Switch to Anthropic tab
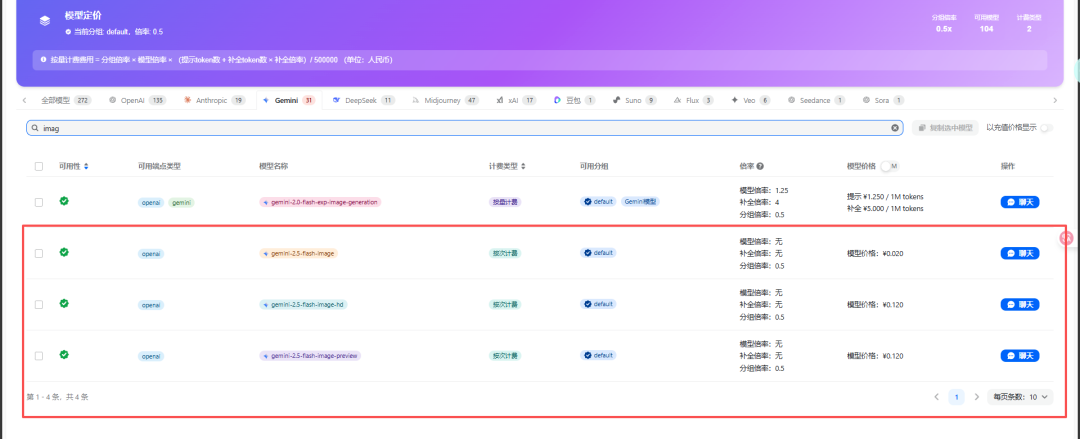The width and height of the screenshot is (1080, 439). 214,100
